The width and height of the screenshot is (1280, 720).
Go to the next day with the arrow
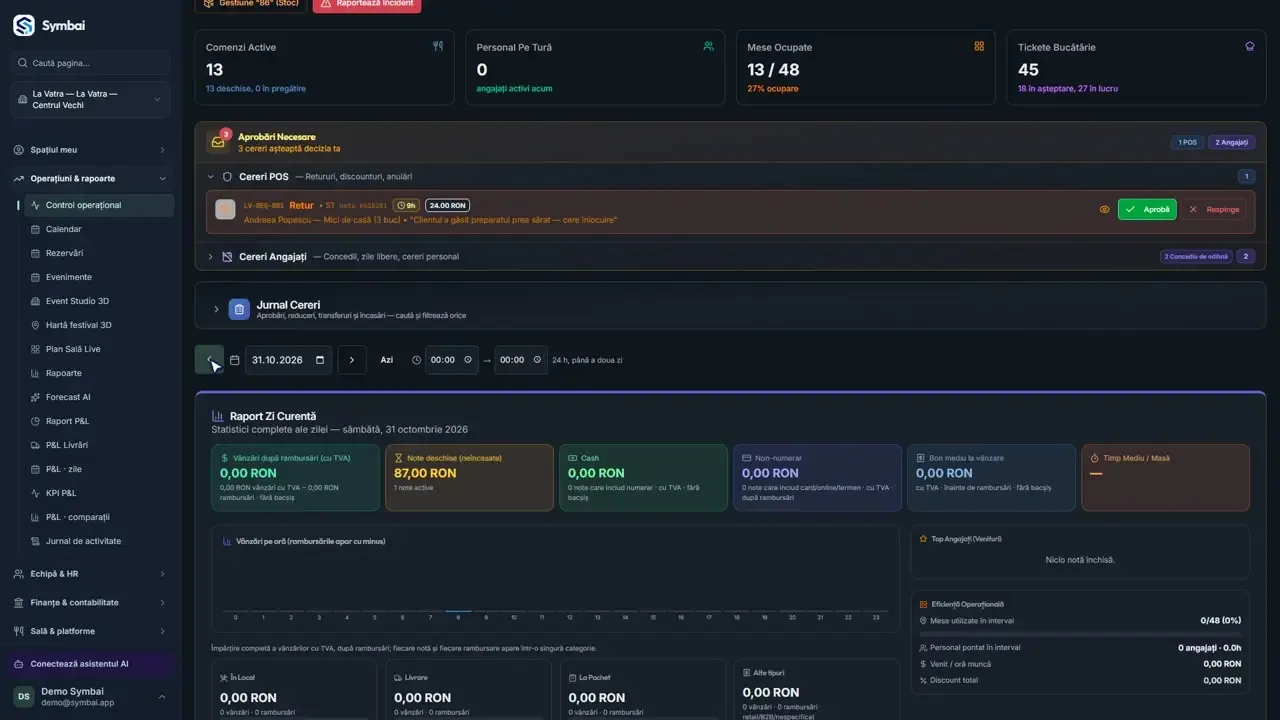(352, 360)
